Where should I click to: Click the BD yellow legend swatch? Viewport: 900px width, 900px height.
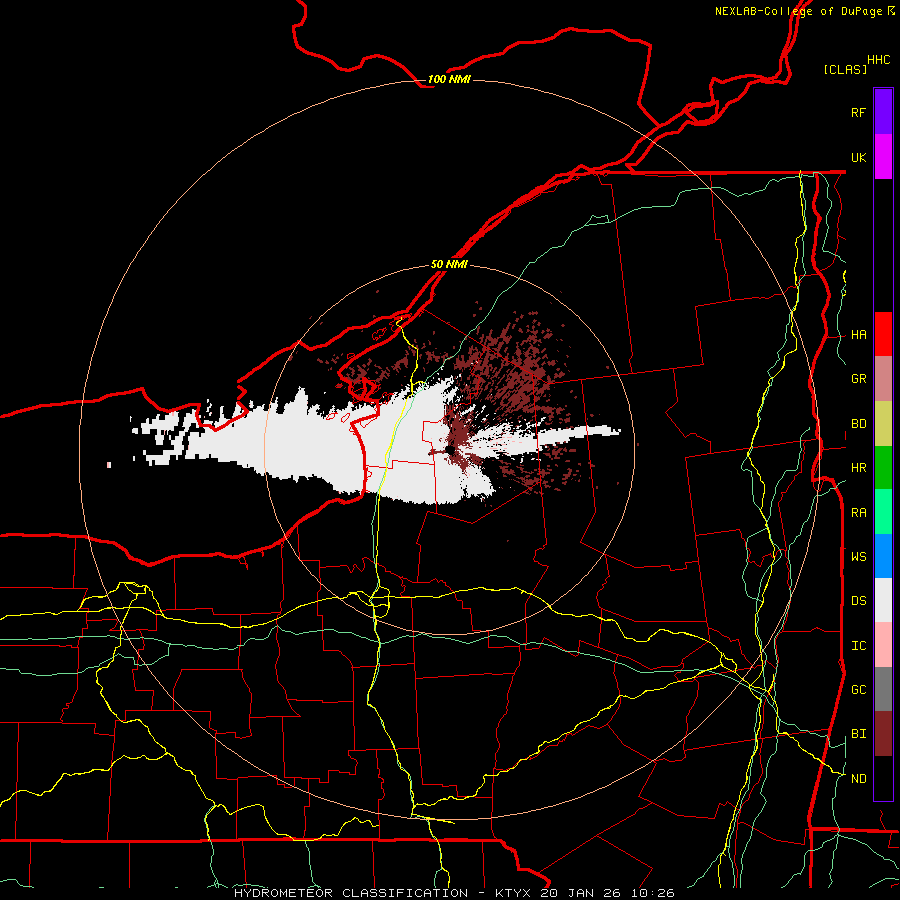[x=883, y=424]
